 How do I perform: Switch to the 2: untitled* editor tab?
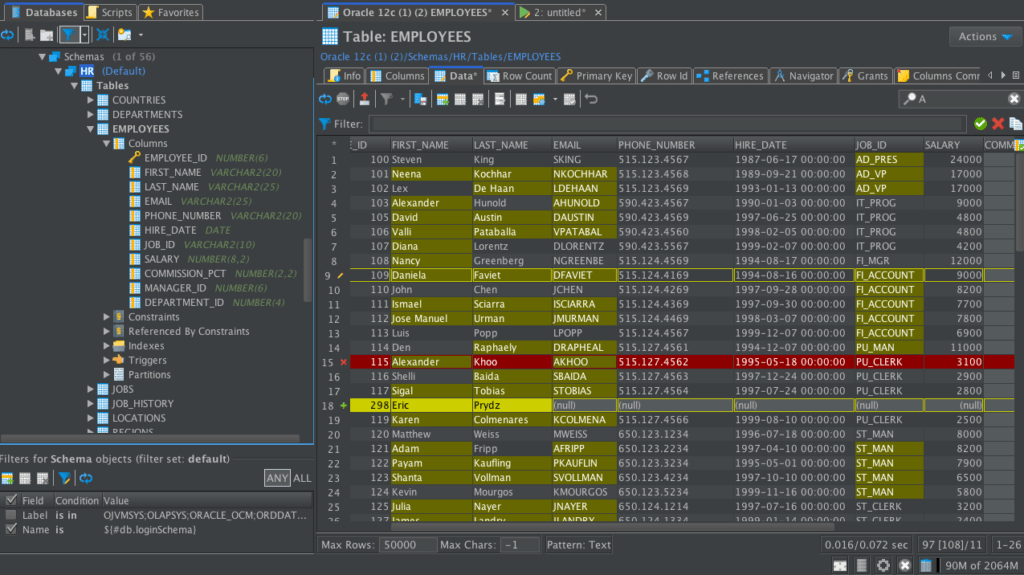point(561,12)
